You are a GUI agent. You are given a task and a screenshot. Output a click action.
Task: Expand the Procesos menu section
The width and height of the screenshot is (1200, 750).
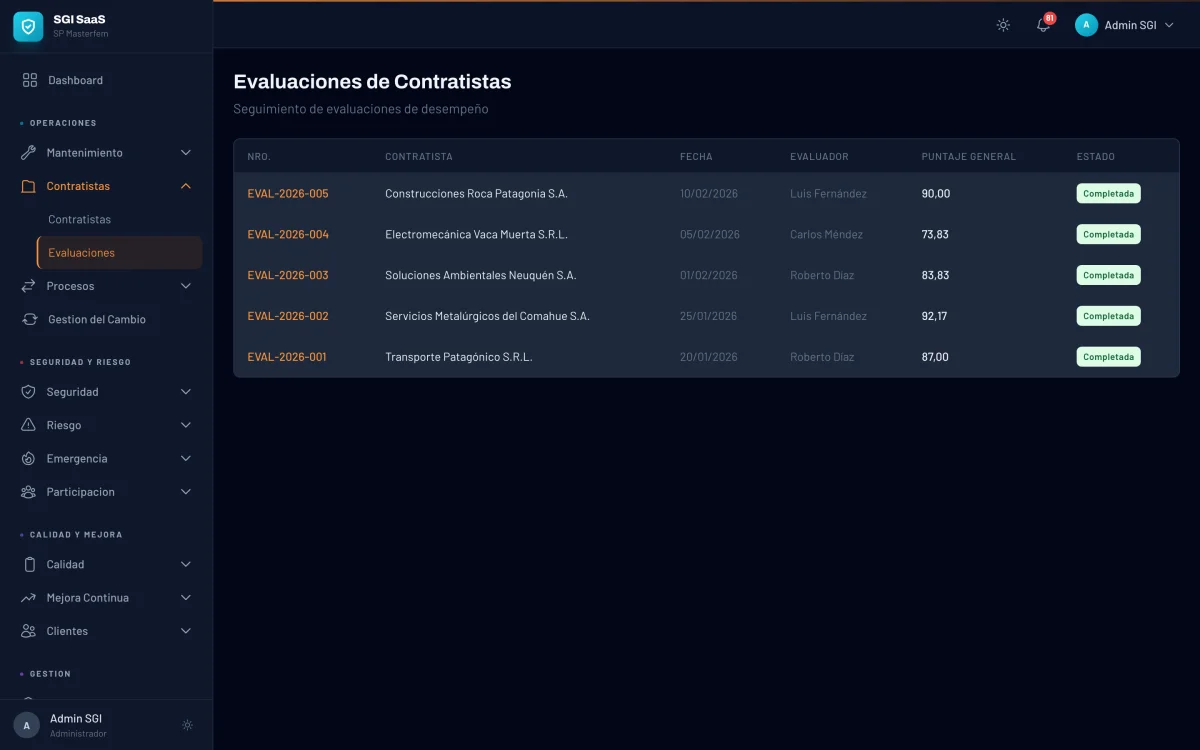coord(185,286)
